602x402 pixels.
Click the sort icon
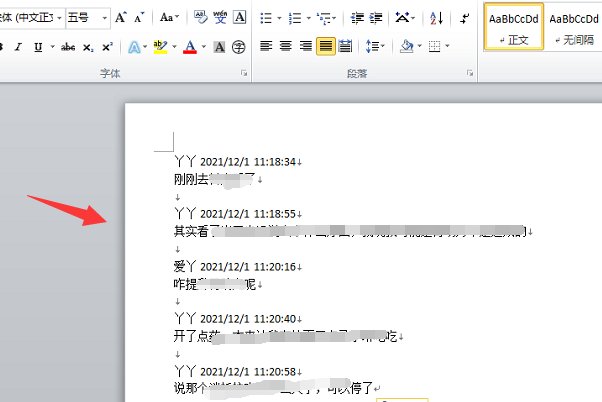pyautogui.click(x=435, y=17)
